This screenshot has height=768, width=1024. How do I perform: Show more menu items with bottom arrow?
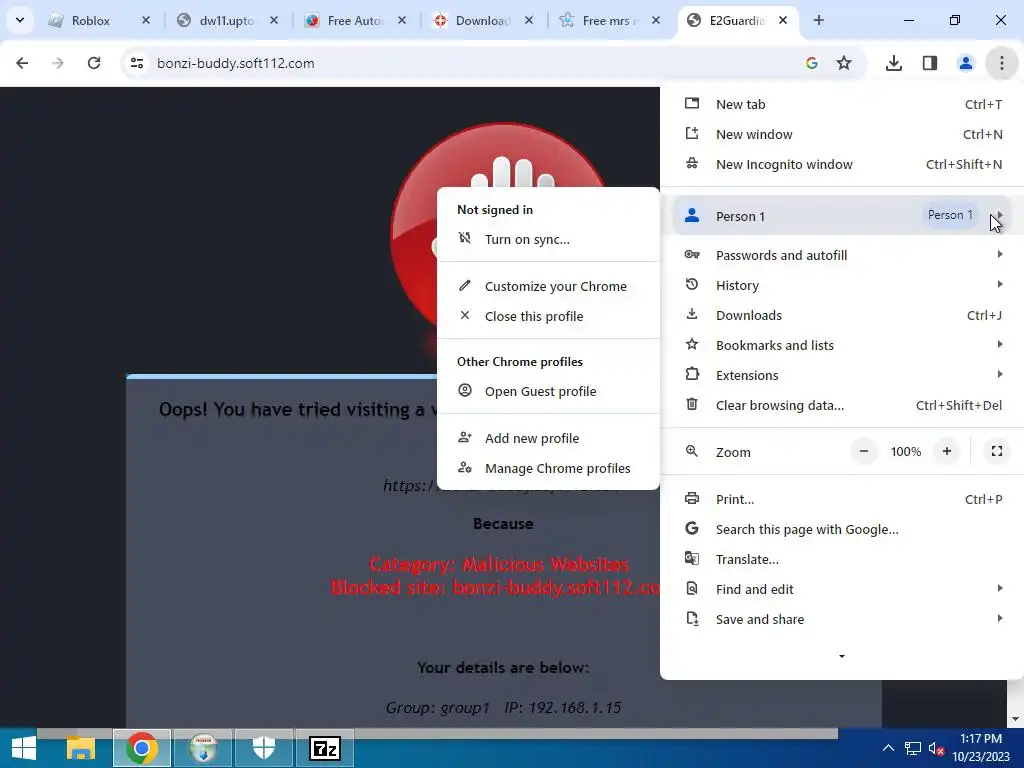842,656
